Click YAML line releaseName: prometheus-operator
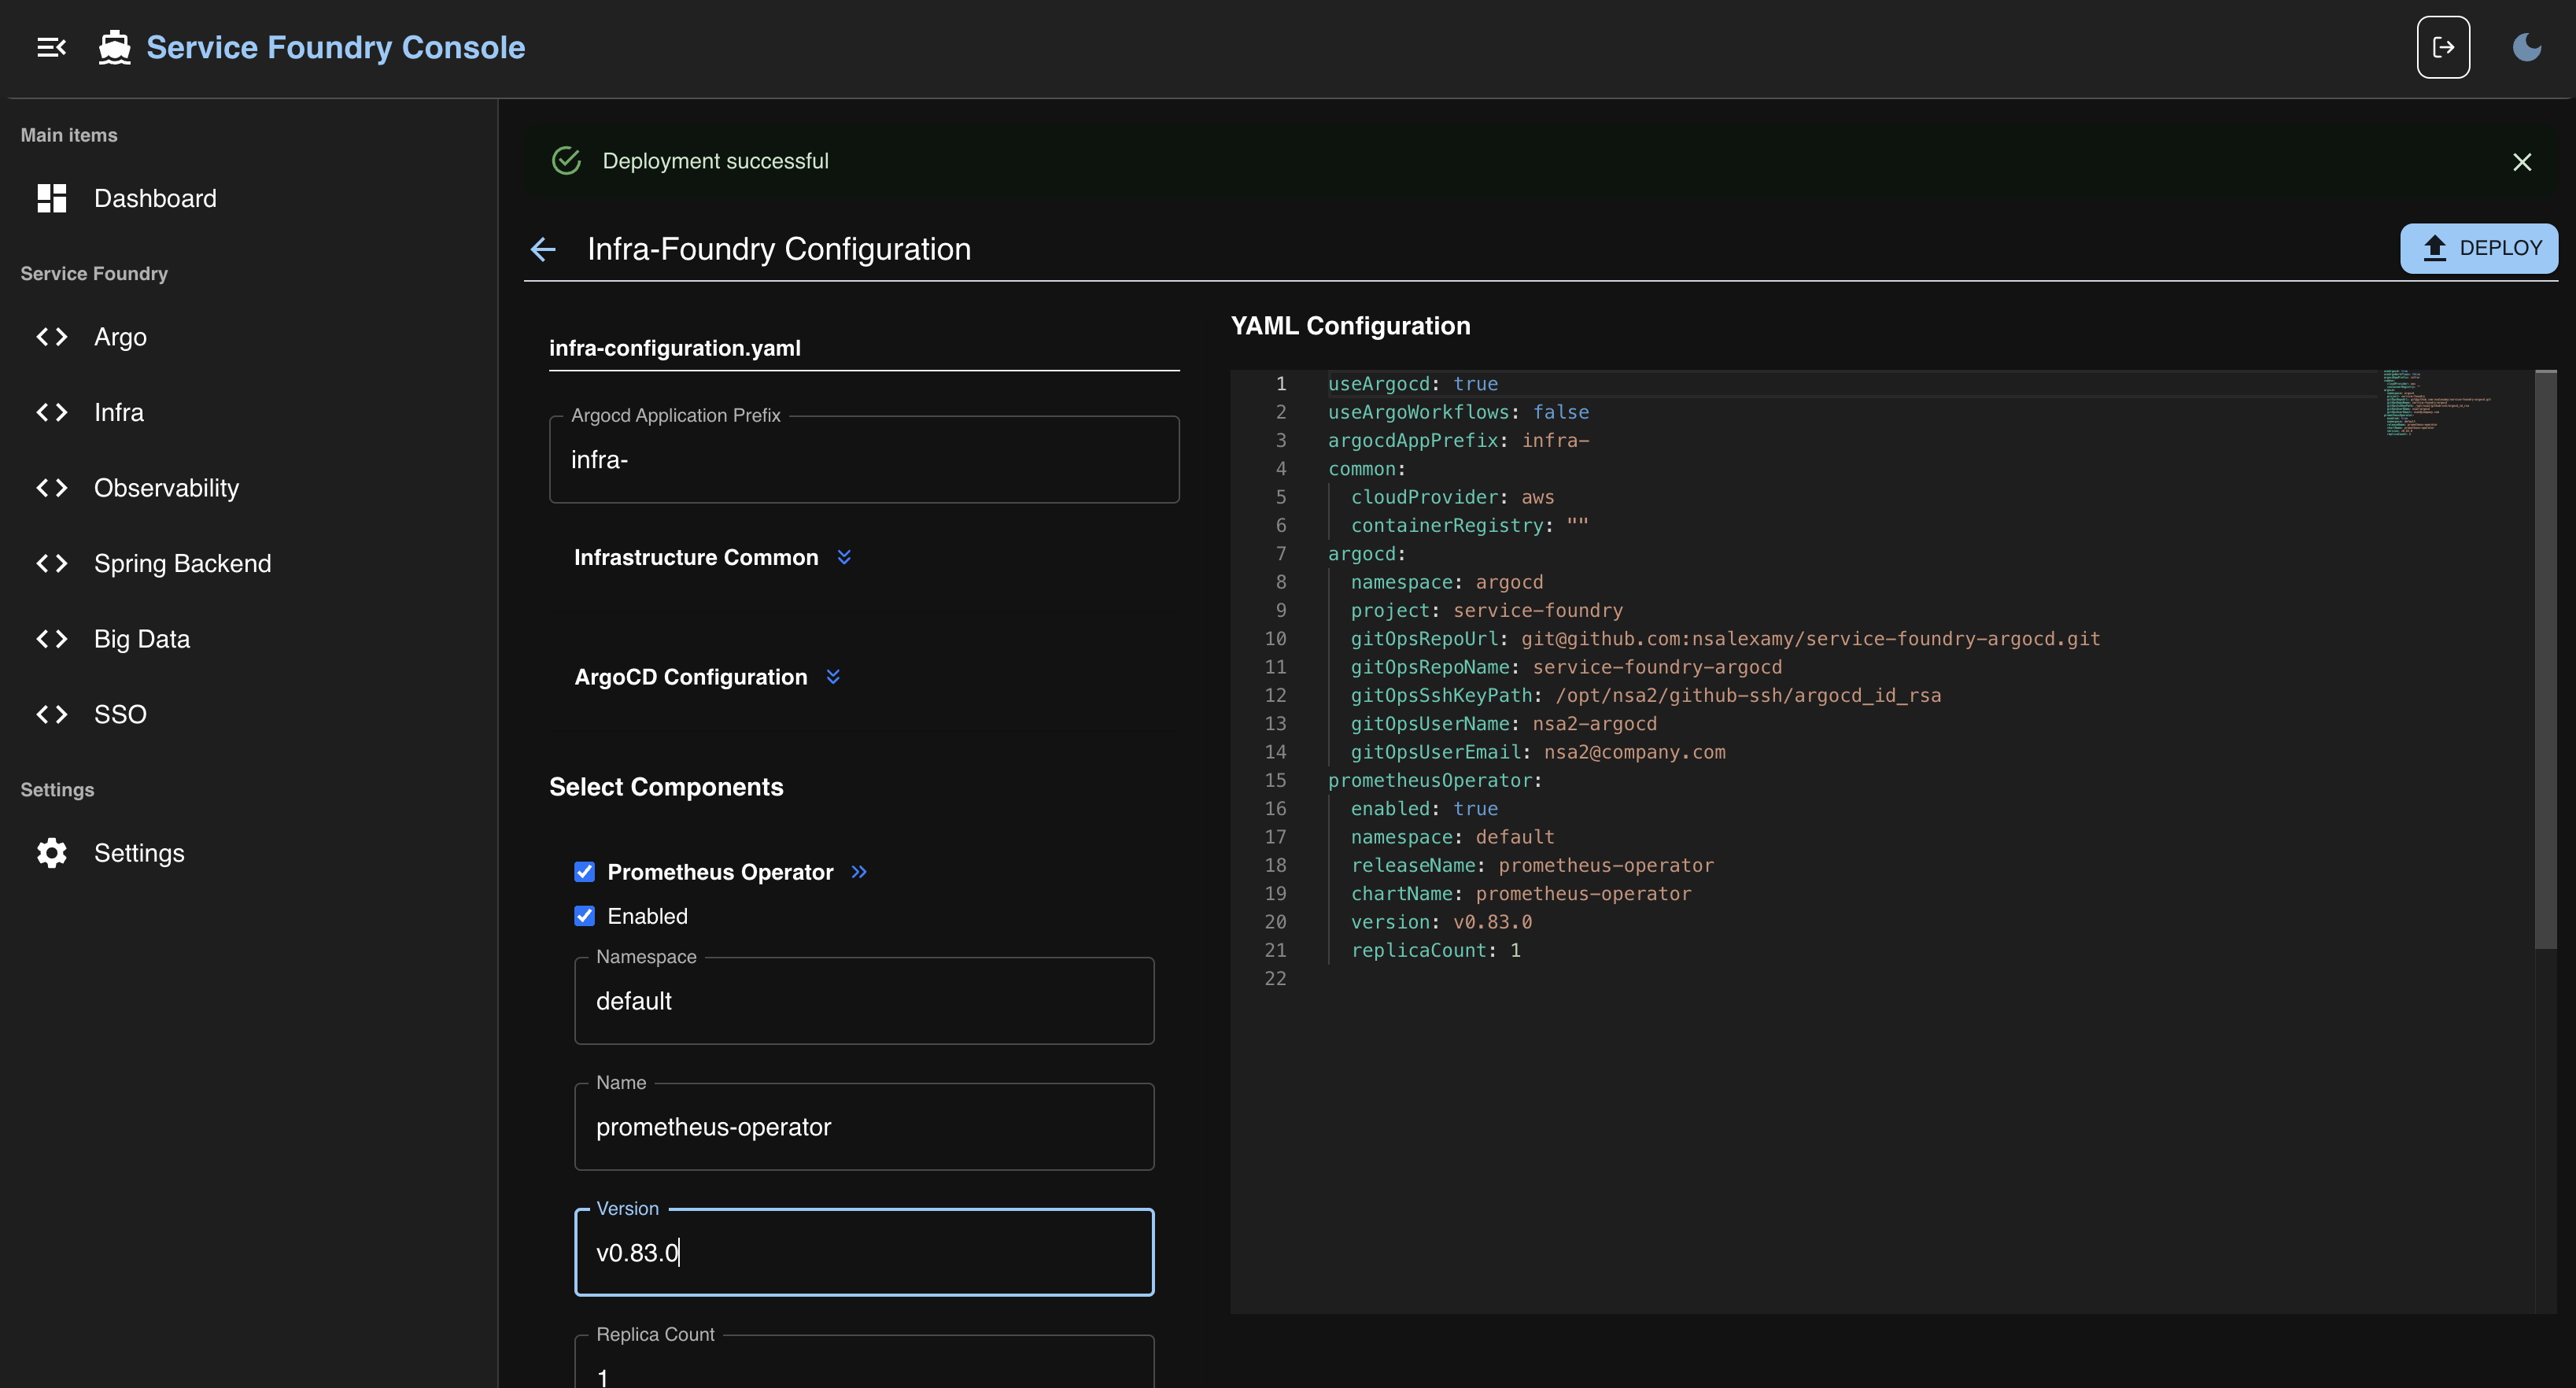Screen dimensions: 2576x1388 click(1532, 865)
